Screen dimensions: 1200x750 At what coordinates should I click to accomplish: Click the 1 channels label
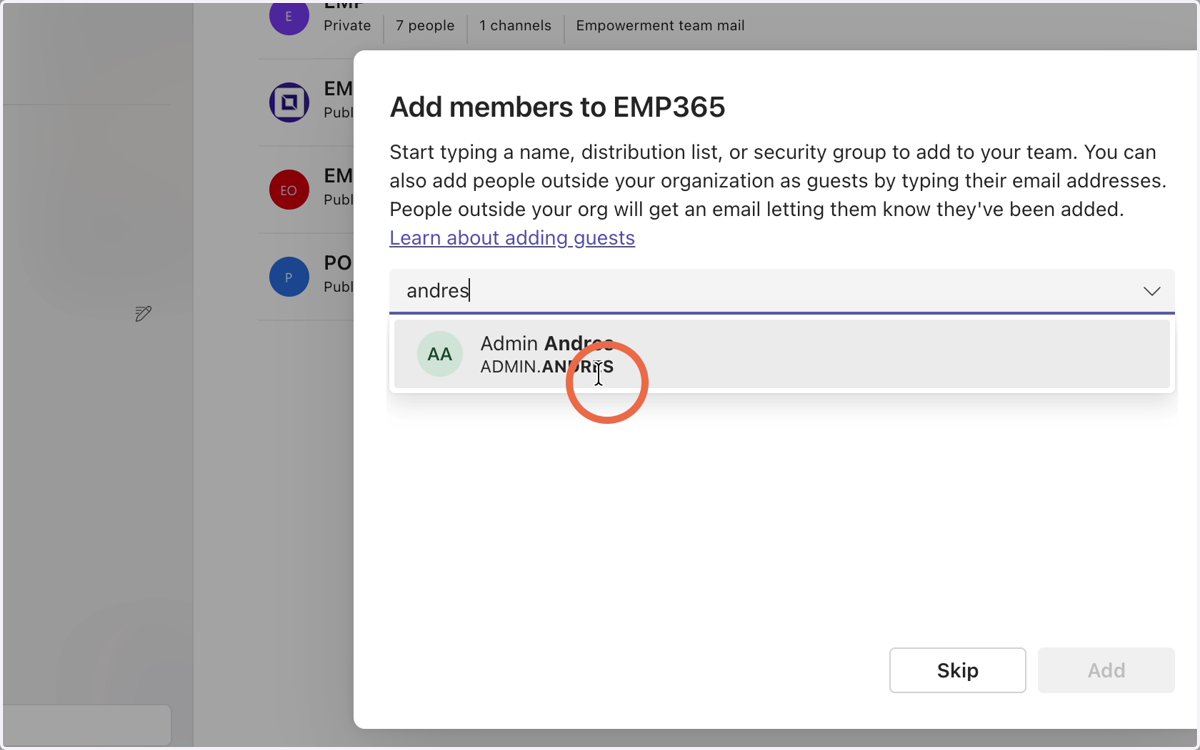[x=515, y=26]
